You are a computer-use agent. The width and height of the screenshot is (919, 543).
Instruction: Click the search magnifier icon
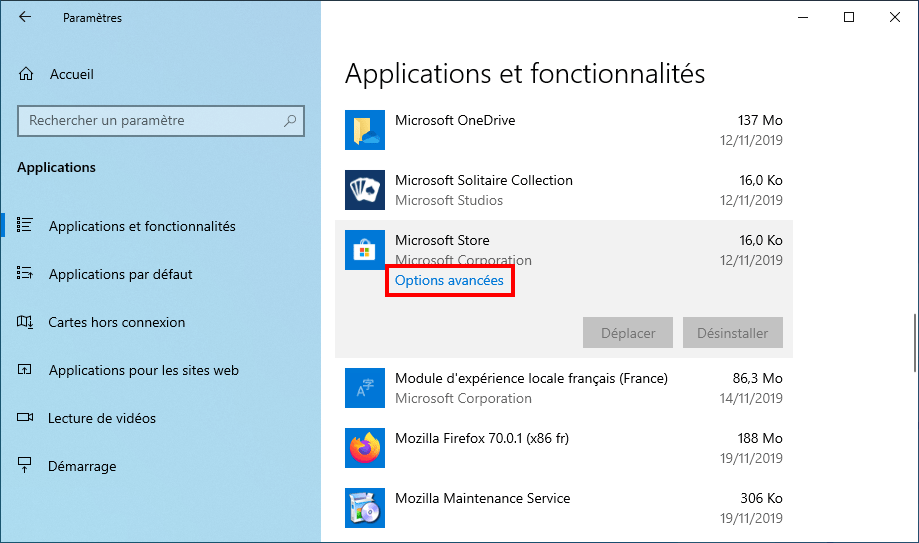coord(290,121)
